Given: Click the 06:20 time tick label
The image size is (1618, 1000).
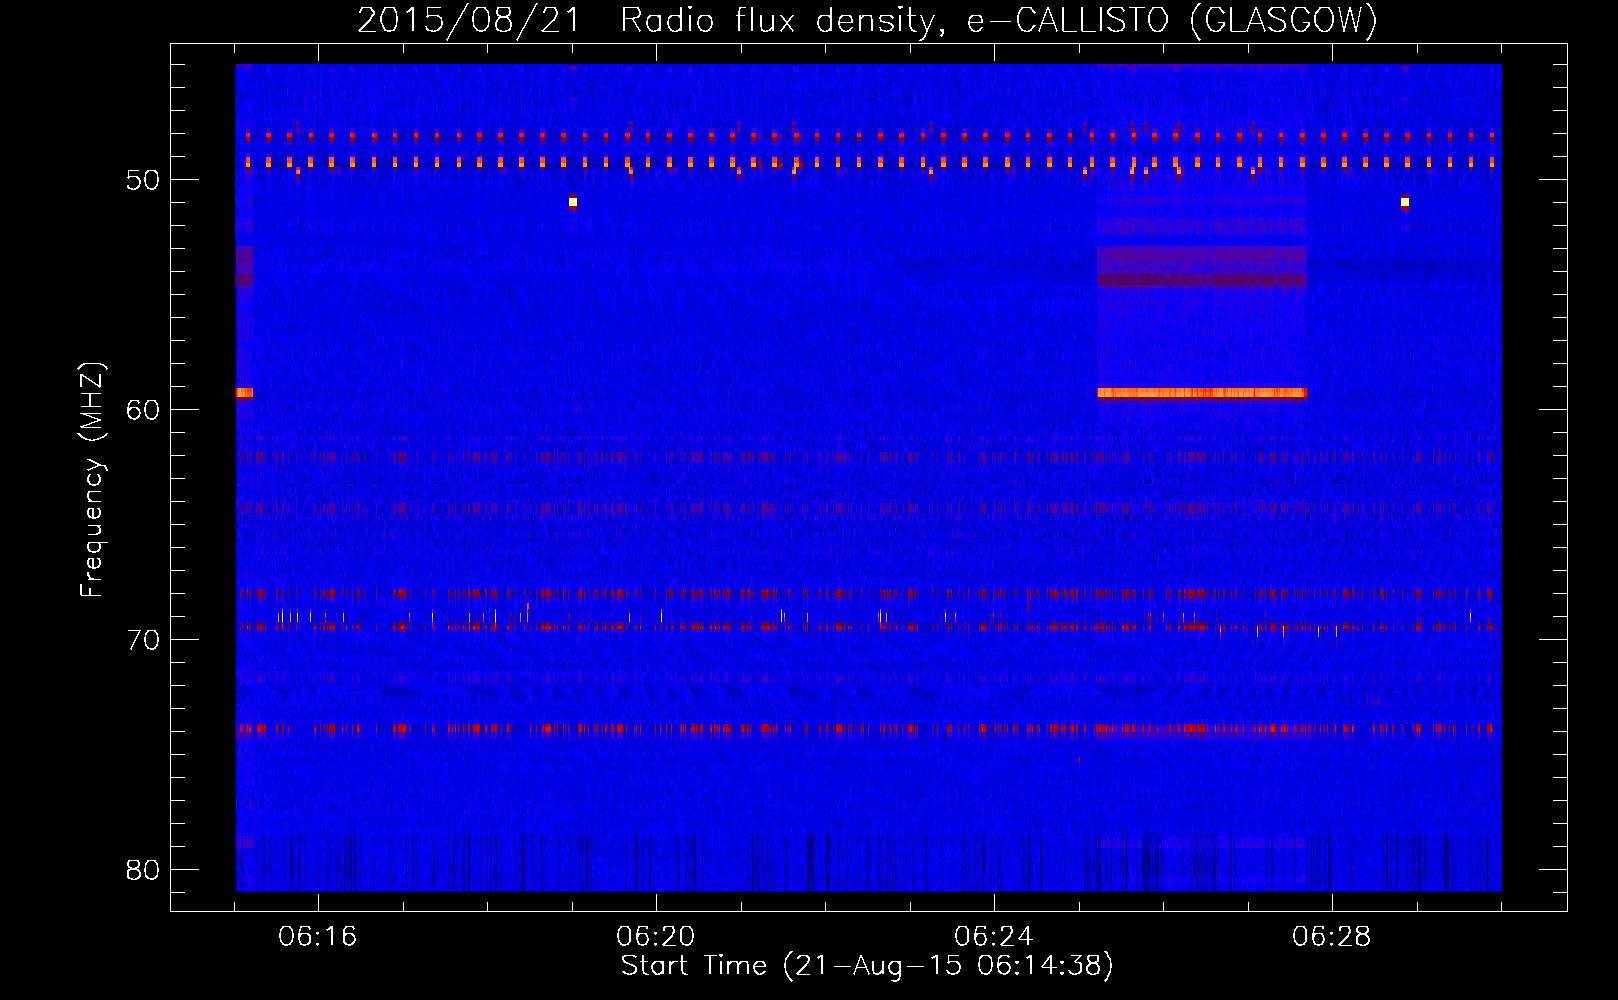Looking at the screenshot, I should click(655, 937).
